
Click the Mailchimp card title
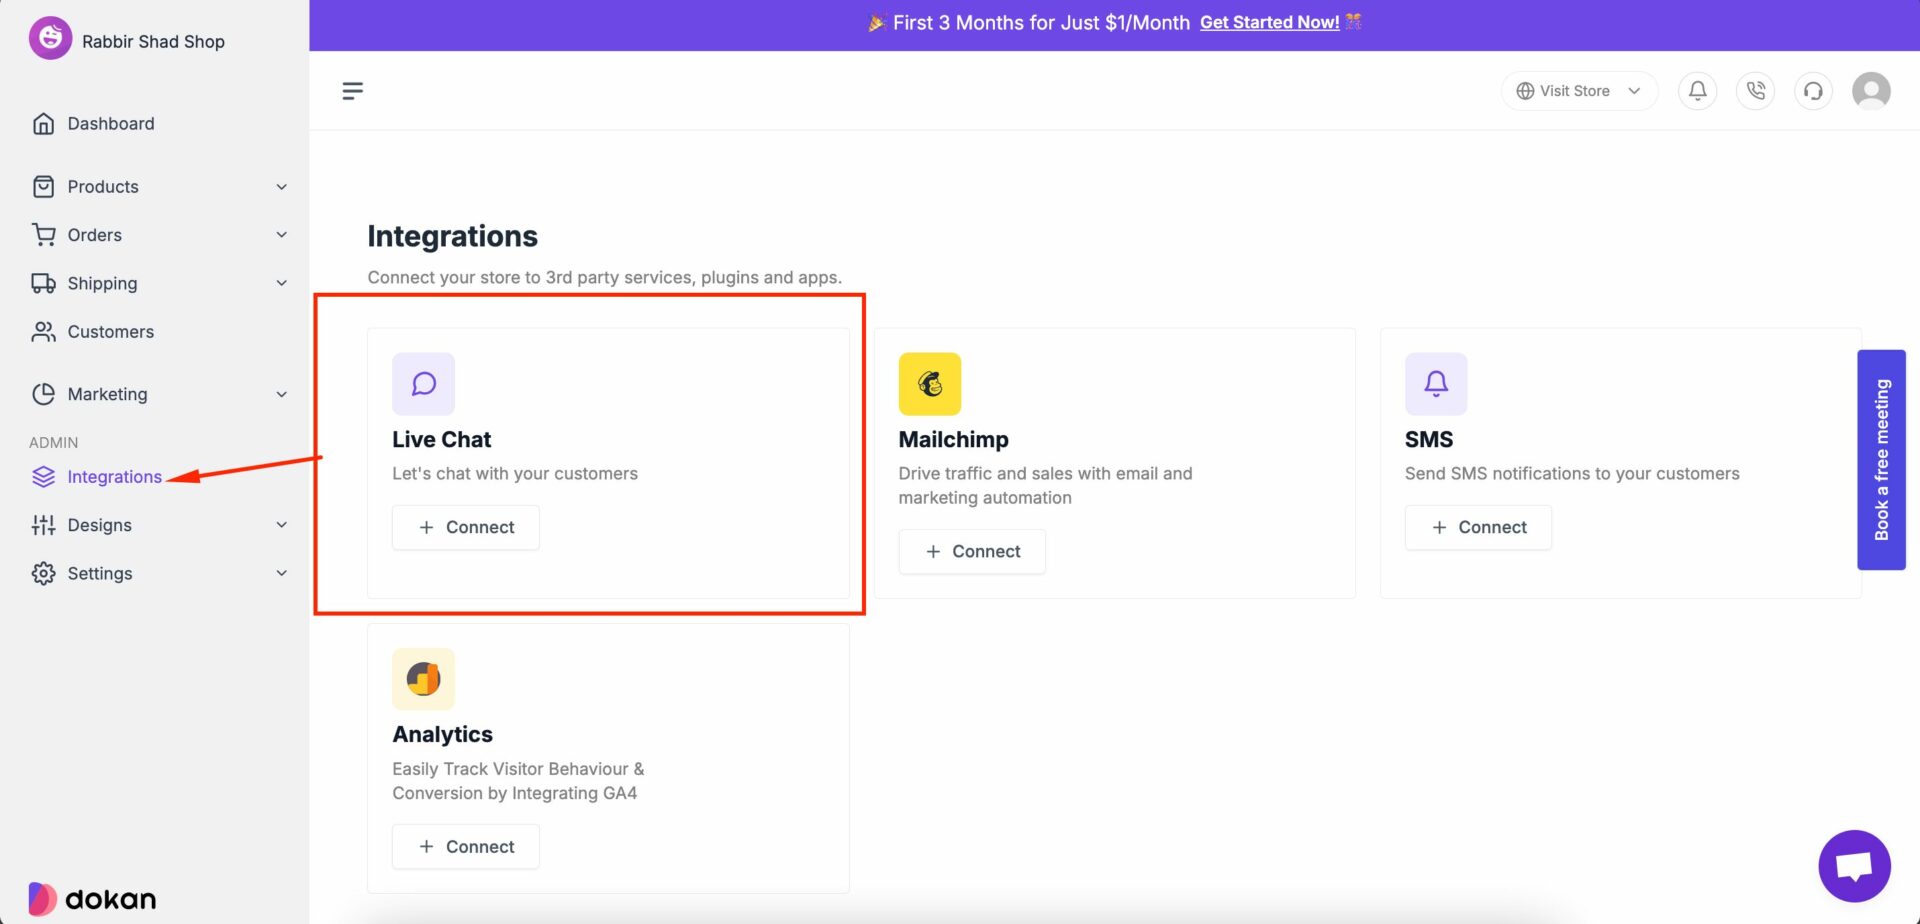pyautogui.click(x=953, y=440)
